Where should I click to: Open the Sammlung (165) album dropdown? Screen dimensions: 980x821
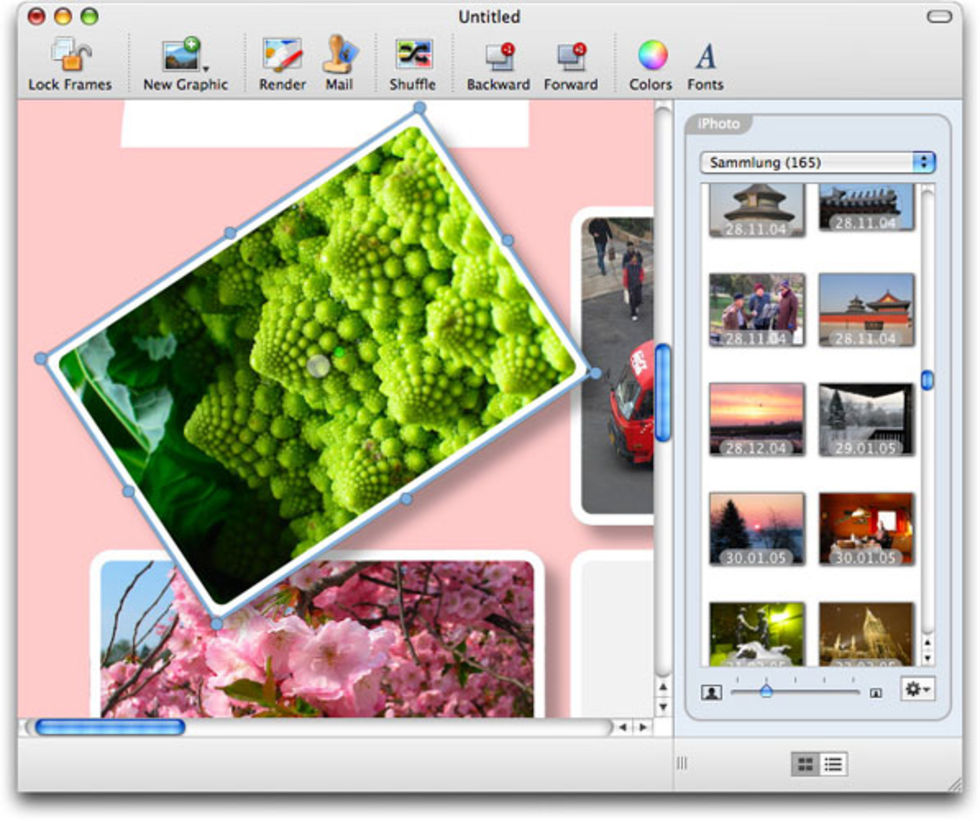817,162
